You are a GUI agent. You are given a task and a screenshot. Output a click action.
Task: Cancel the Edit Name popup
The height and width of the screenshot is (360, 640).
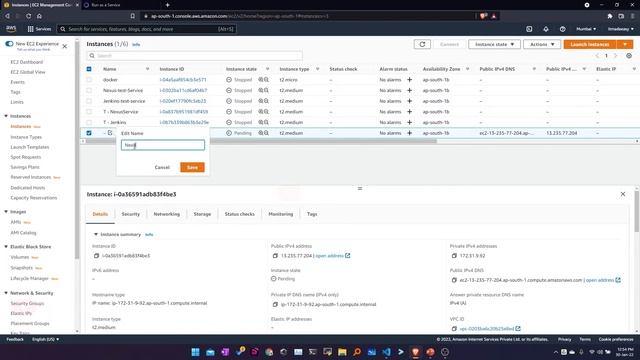tap(162, 167)
